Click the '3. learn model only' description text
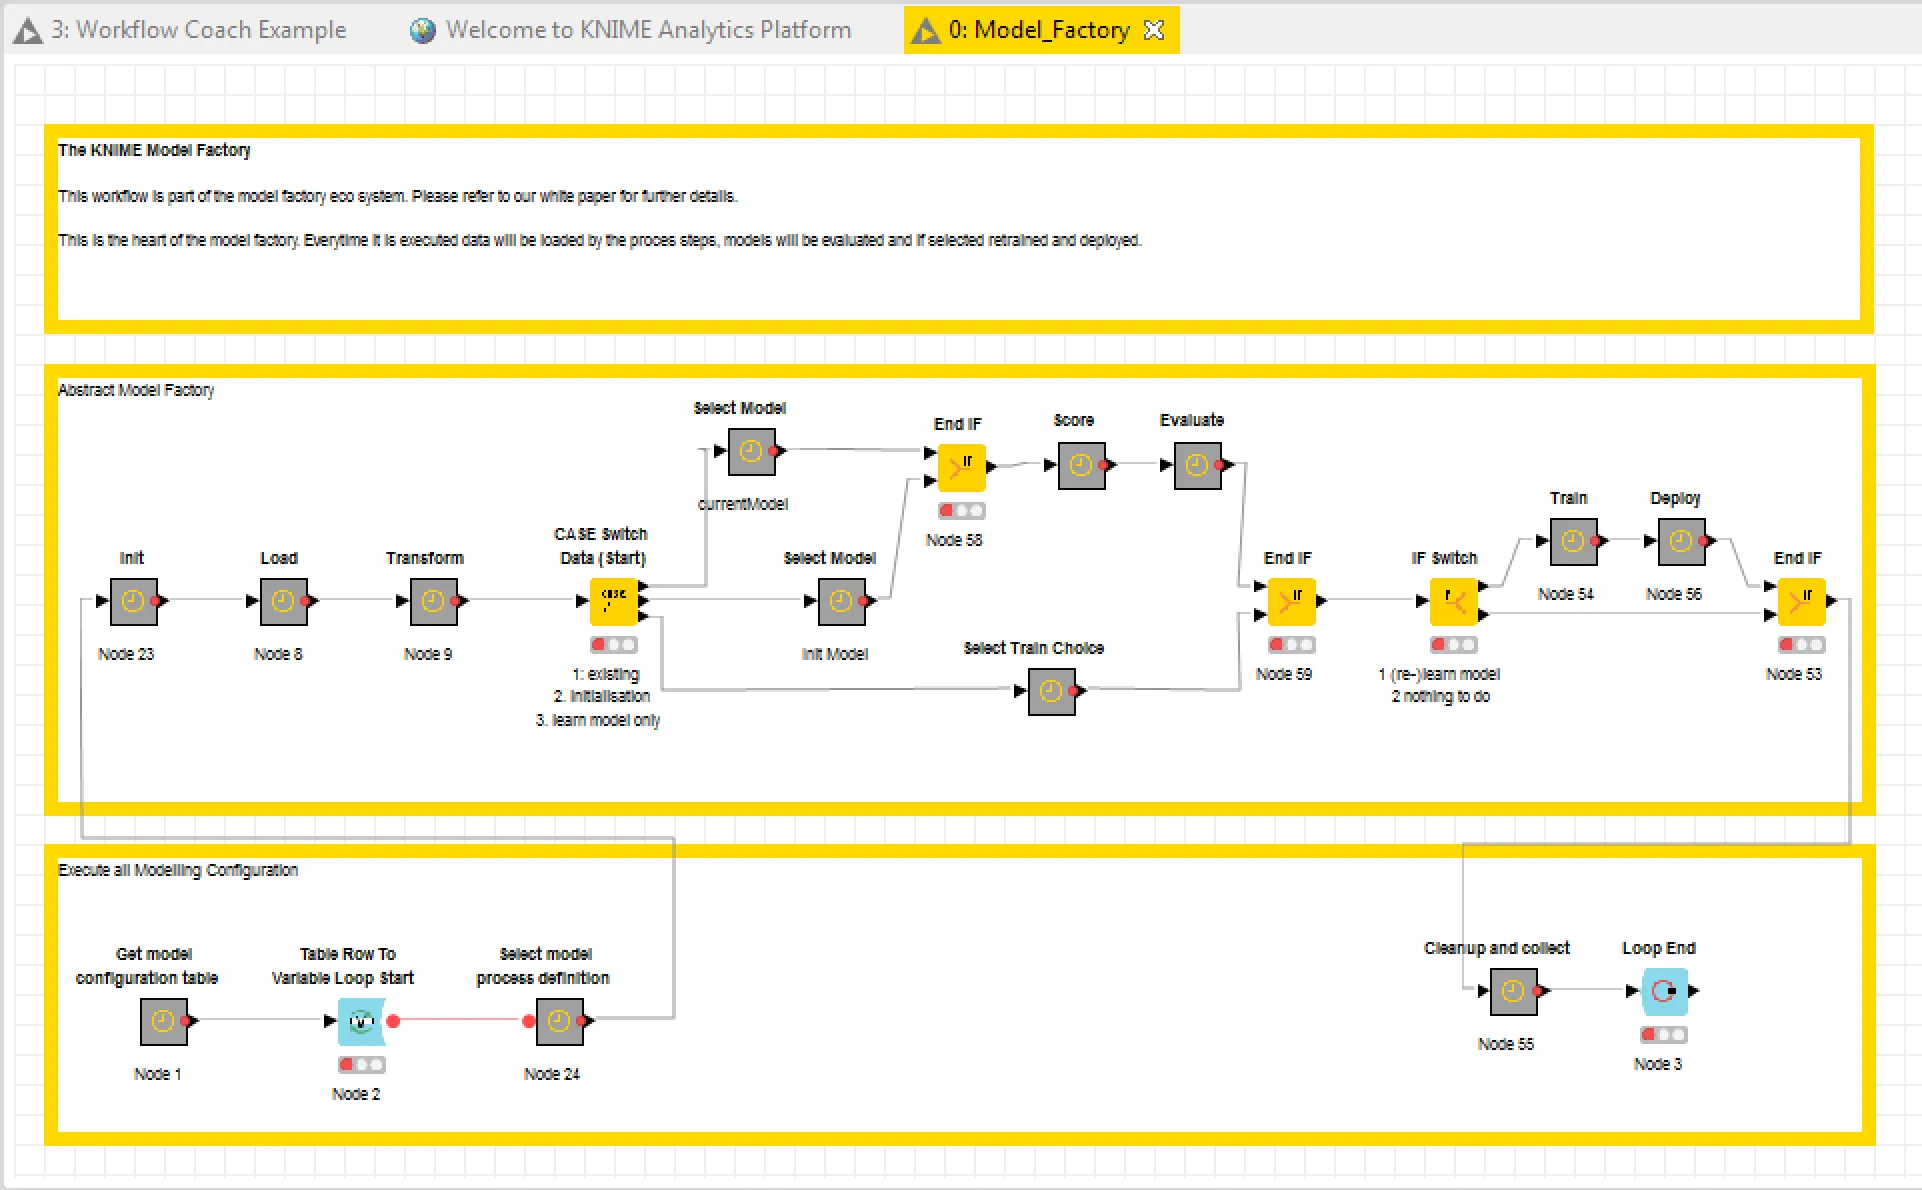1922x1190 pixels. pyautogui.click(x=598, y=720)
